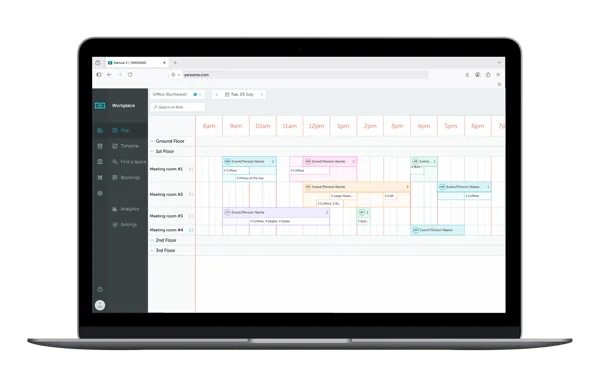The width and height of the screenshot is (600, 387).
Task: Open the Tue, 23 July date picker
Action: pyautogui.click(x=239, y=94)
